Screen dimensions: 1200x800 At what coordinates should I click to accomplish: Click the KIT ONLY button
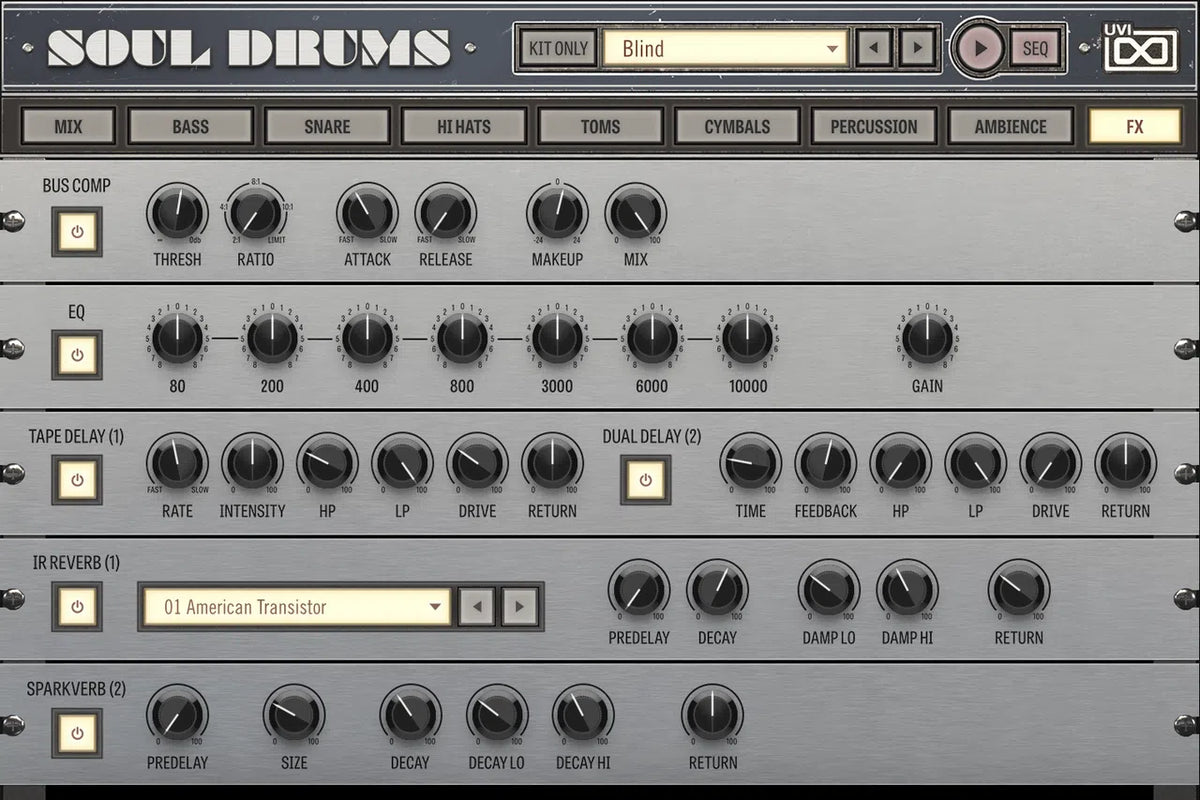[x=558, y=48]
